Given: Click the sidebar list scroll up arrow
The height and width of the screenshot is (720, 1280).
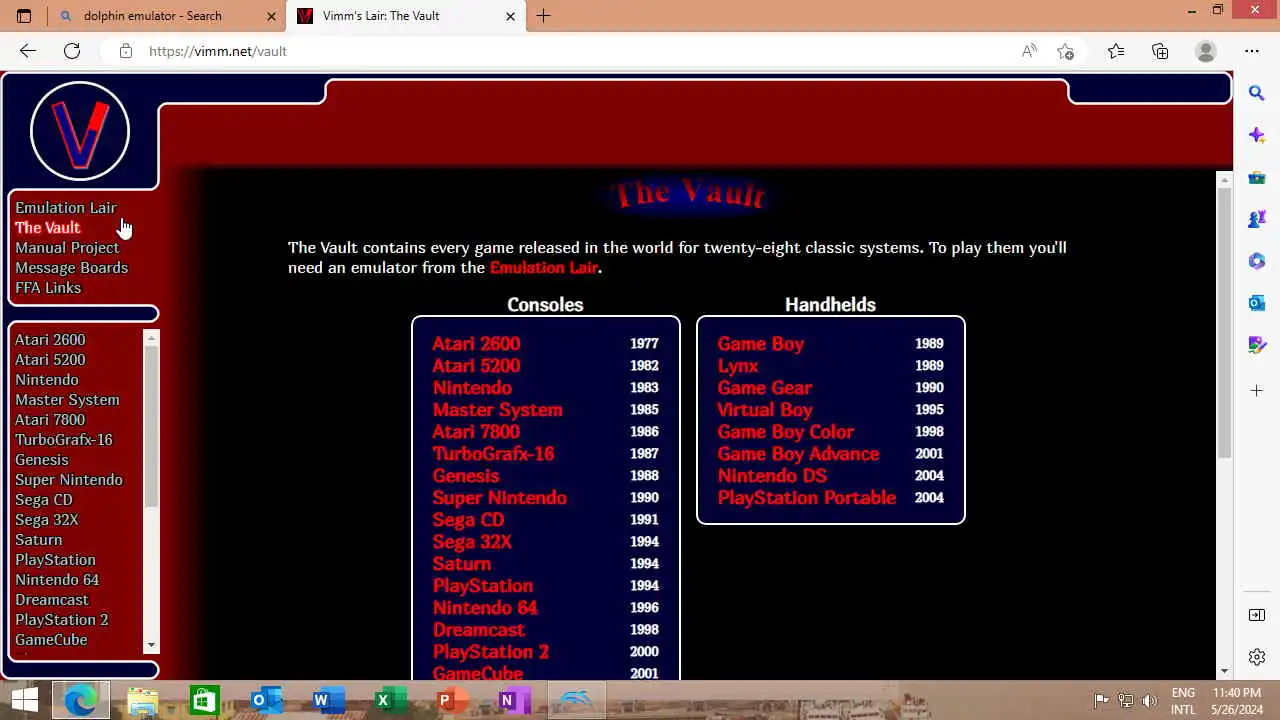Looking at the screenshot, I should pyautogui.click(x=151, y=338).
